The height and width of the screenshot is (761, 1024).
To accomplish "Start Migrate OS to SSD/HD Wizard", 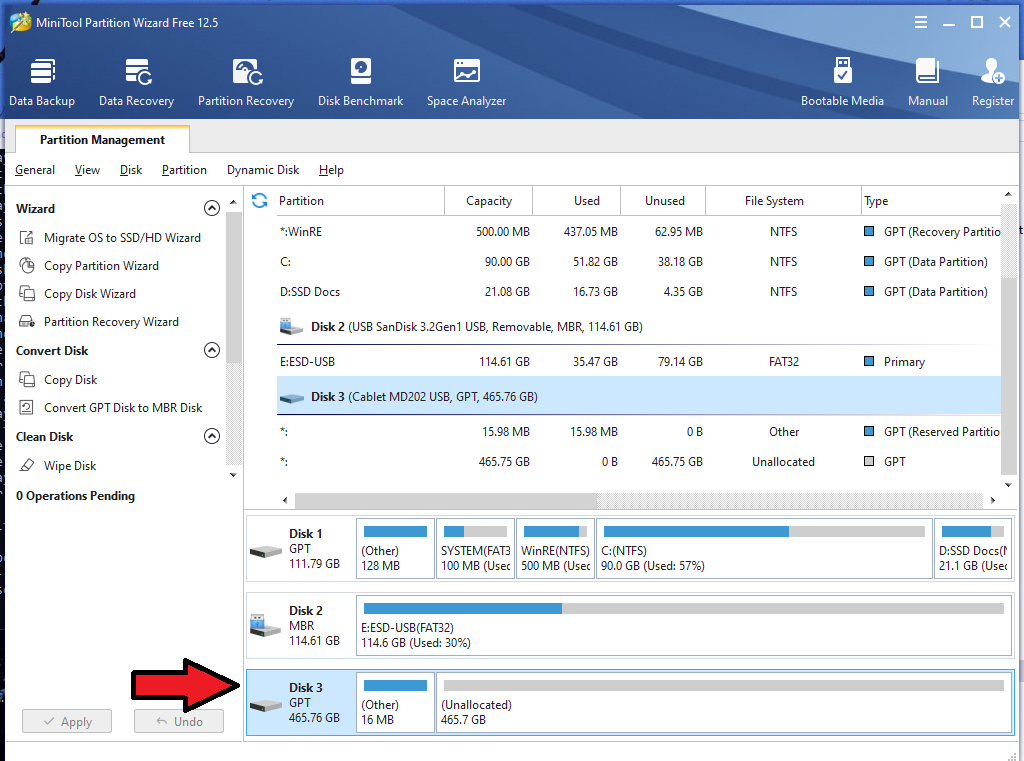I will pos(122,238).
